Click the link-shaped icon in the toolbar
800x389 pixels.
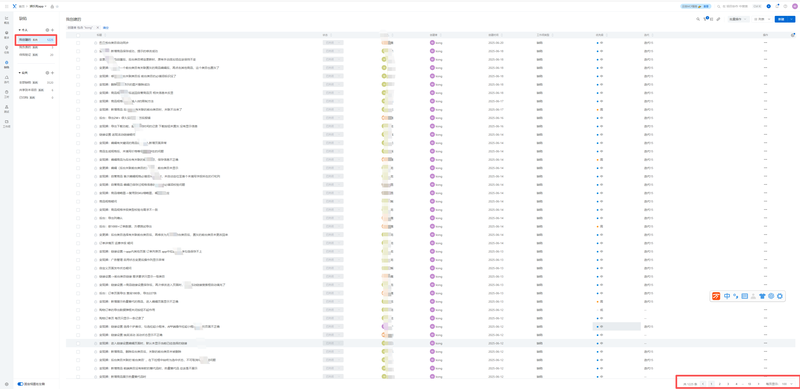718,19
